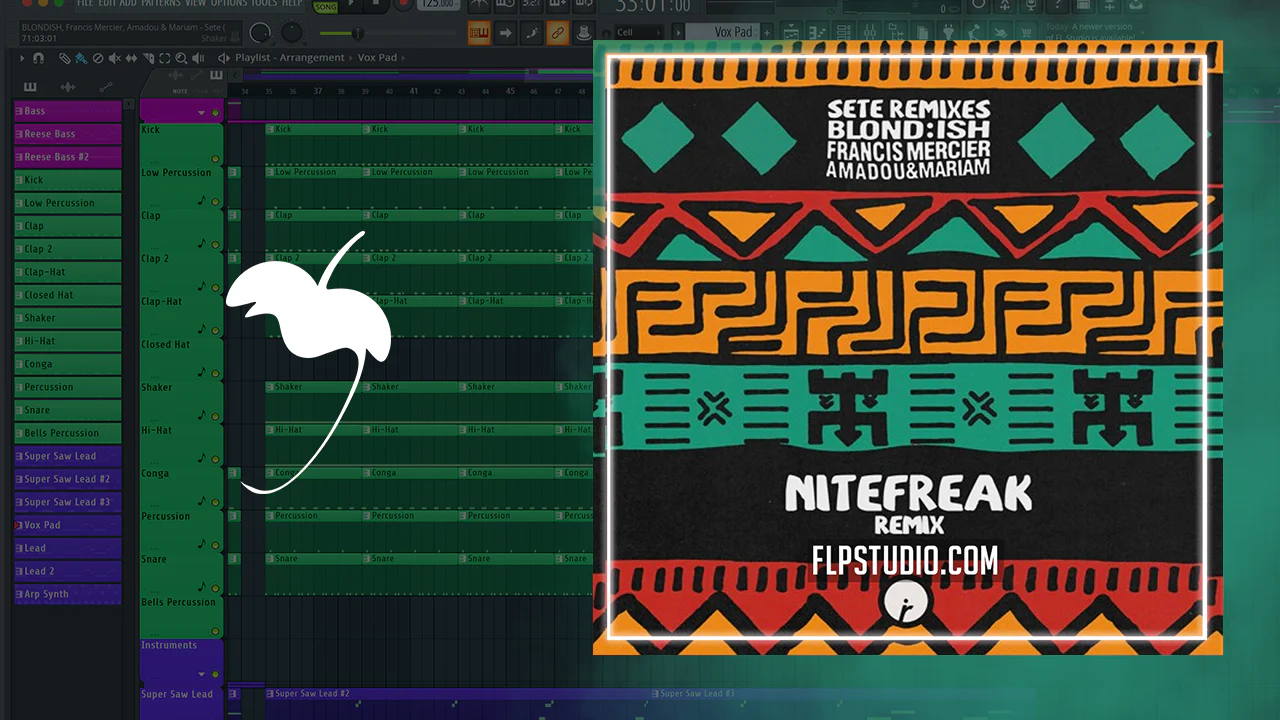Mute the Clap playlist track
Viewport: 1280px width, 720px height.
(x=215, y=245)
